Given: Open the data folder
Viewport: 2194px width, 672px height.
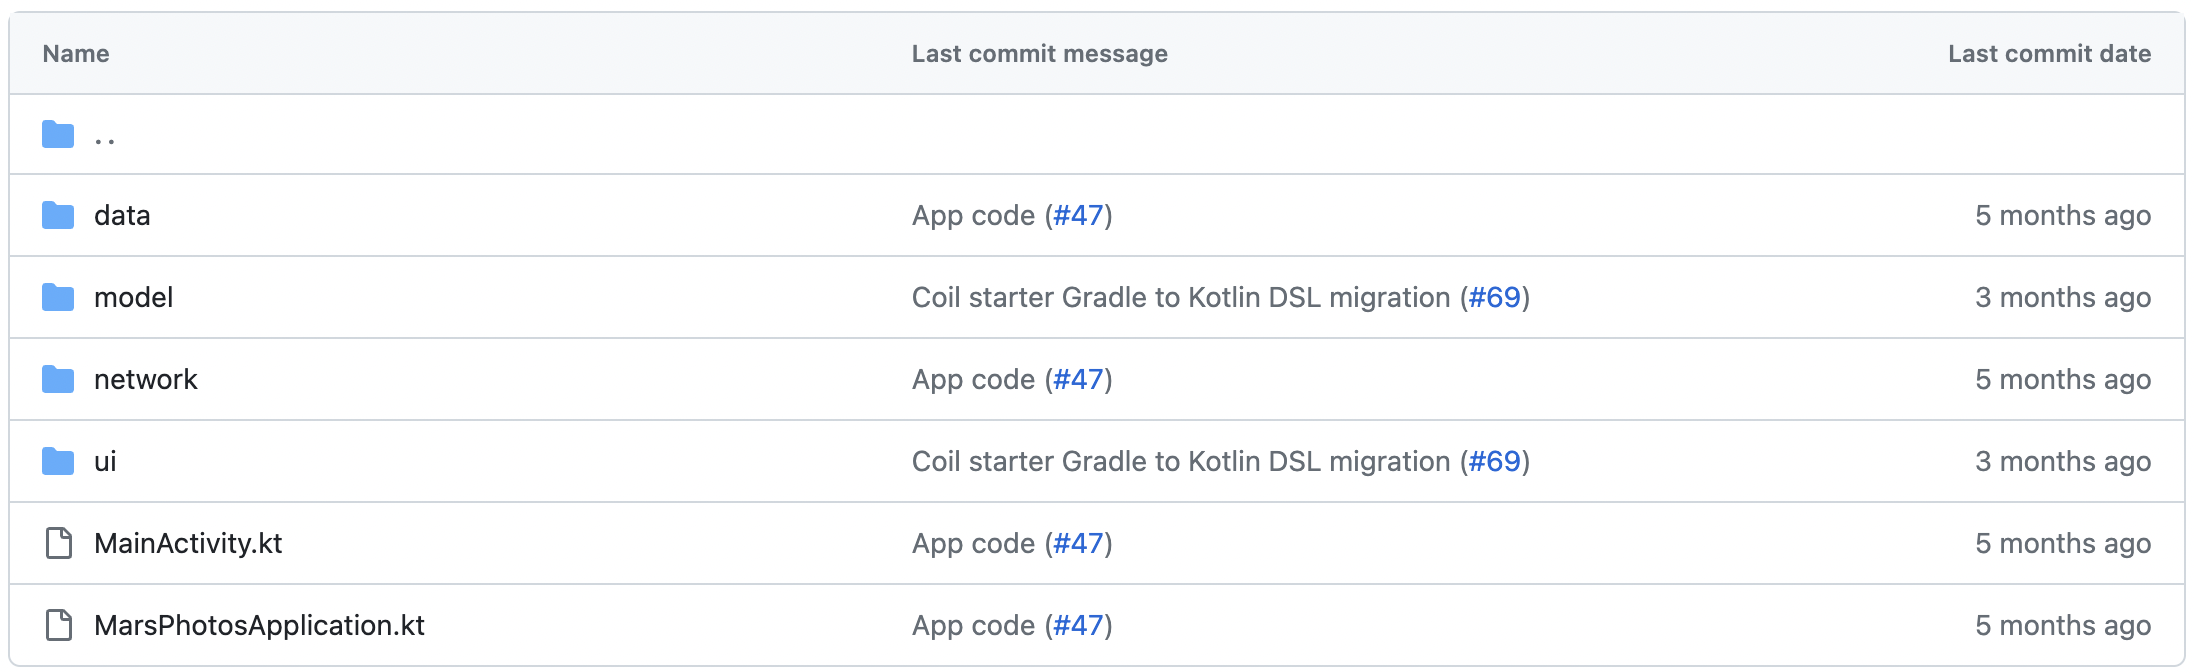Looking at the screenshot, I should 122,216.
